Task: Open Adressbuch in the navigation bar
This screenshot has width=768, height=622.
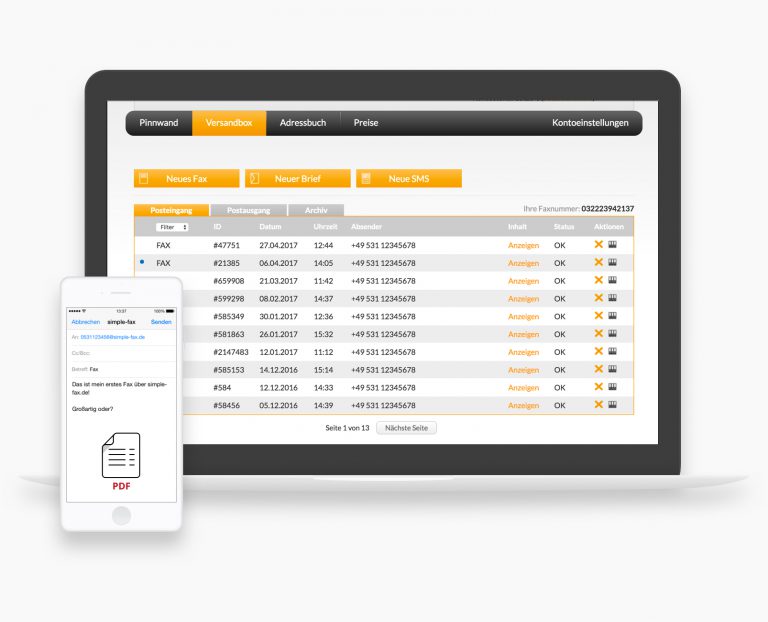Action: (x=303, y=123)
